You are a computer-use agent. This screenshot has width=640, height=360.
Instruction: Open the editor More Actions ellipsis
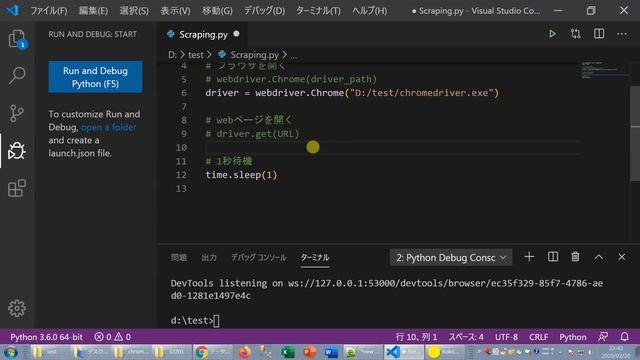click(x=622, y=34)
